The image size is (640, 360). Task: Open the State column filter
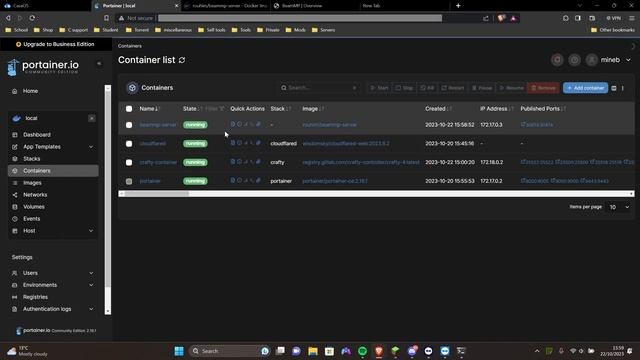coord(215,109)
